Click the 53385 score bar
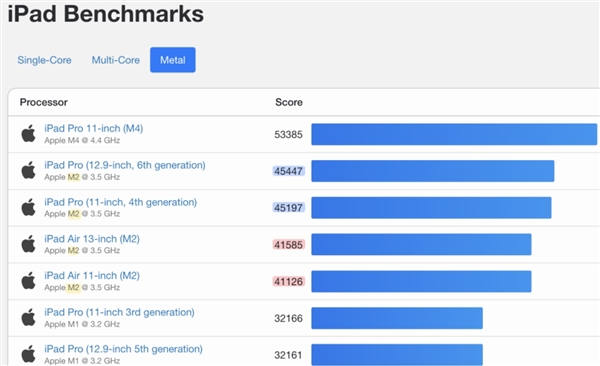Viewport: 600px width, 366px height. tap(454, 134)
